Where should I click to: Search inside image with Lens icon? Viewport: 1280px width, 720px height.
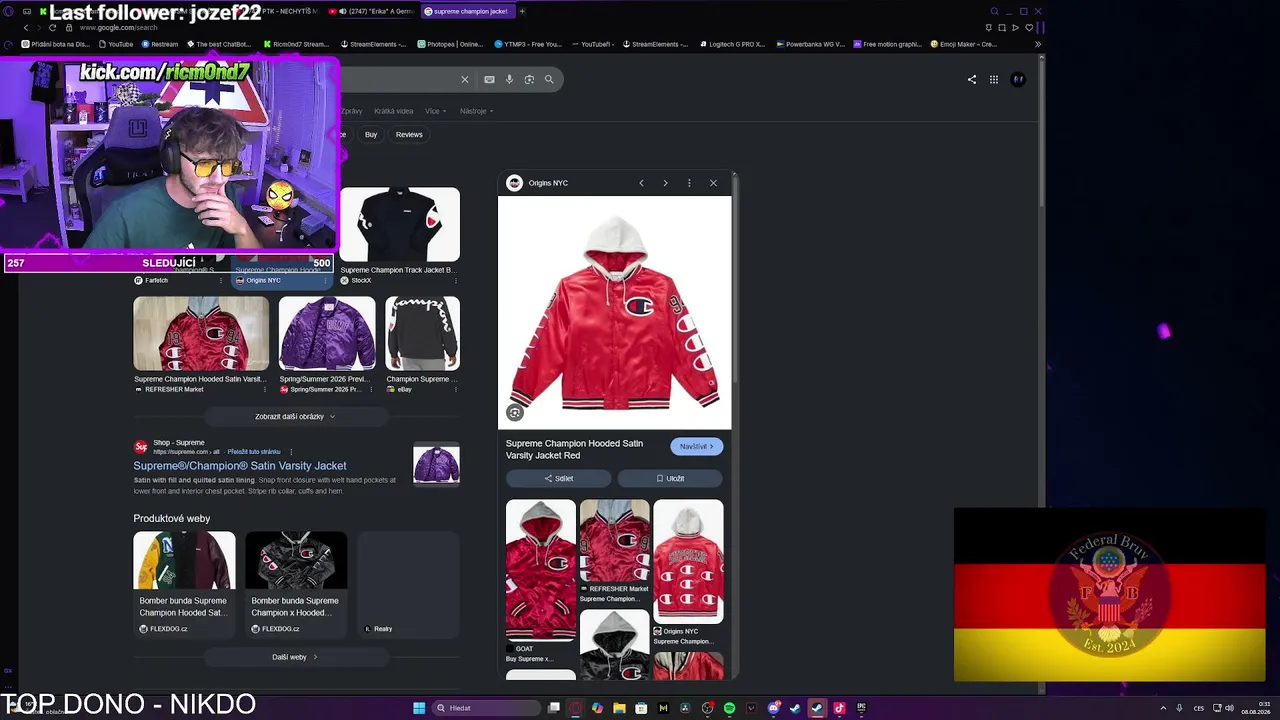[x=515, y=412]
